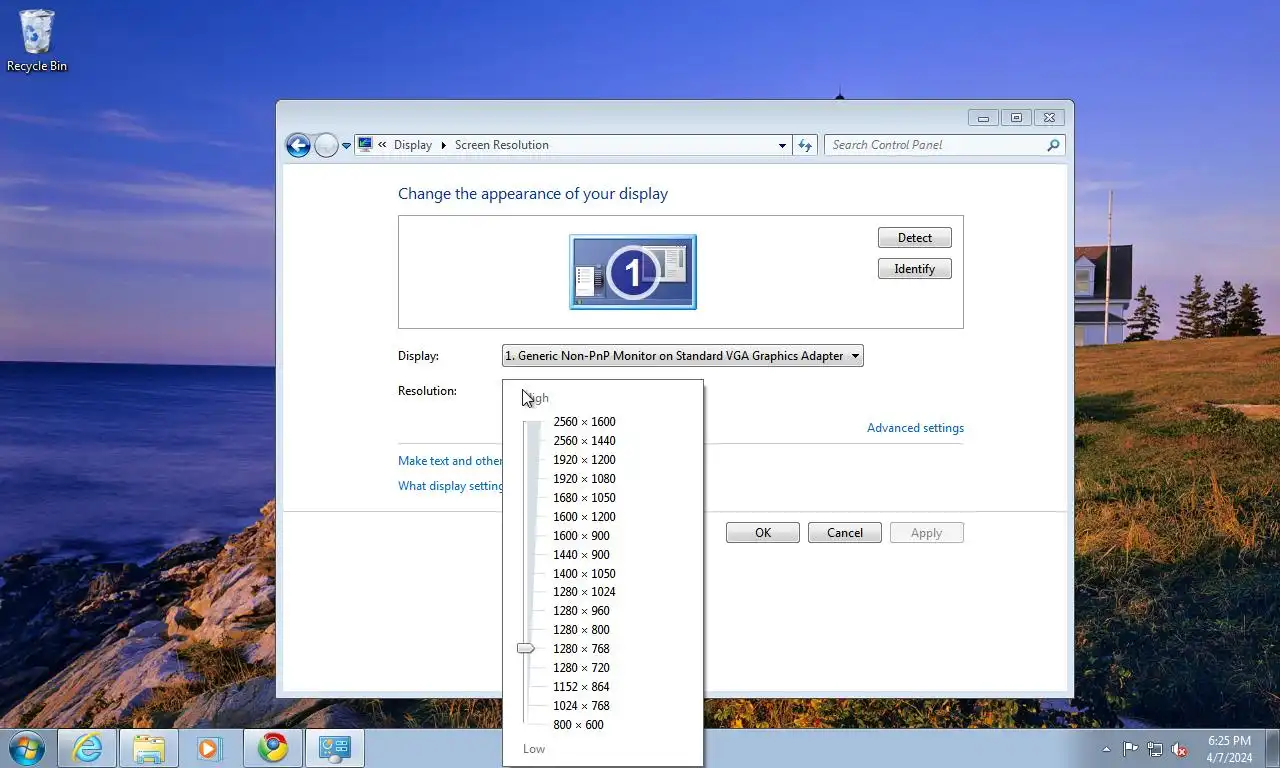Click the search magnifier icon
Screen dimensions: 1280x768
[1053, 145]
